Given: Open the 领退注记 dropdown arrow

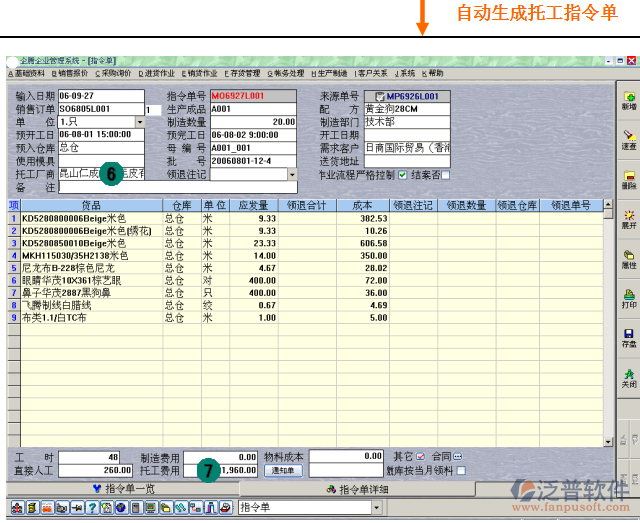Looking at the screenshot, I should tap(292, 174).
